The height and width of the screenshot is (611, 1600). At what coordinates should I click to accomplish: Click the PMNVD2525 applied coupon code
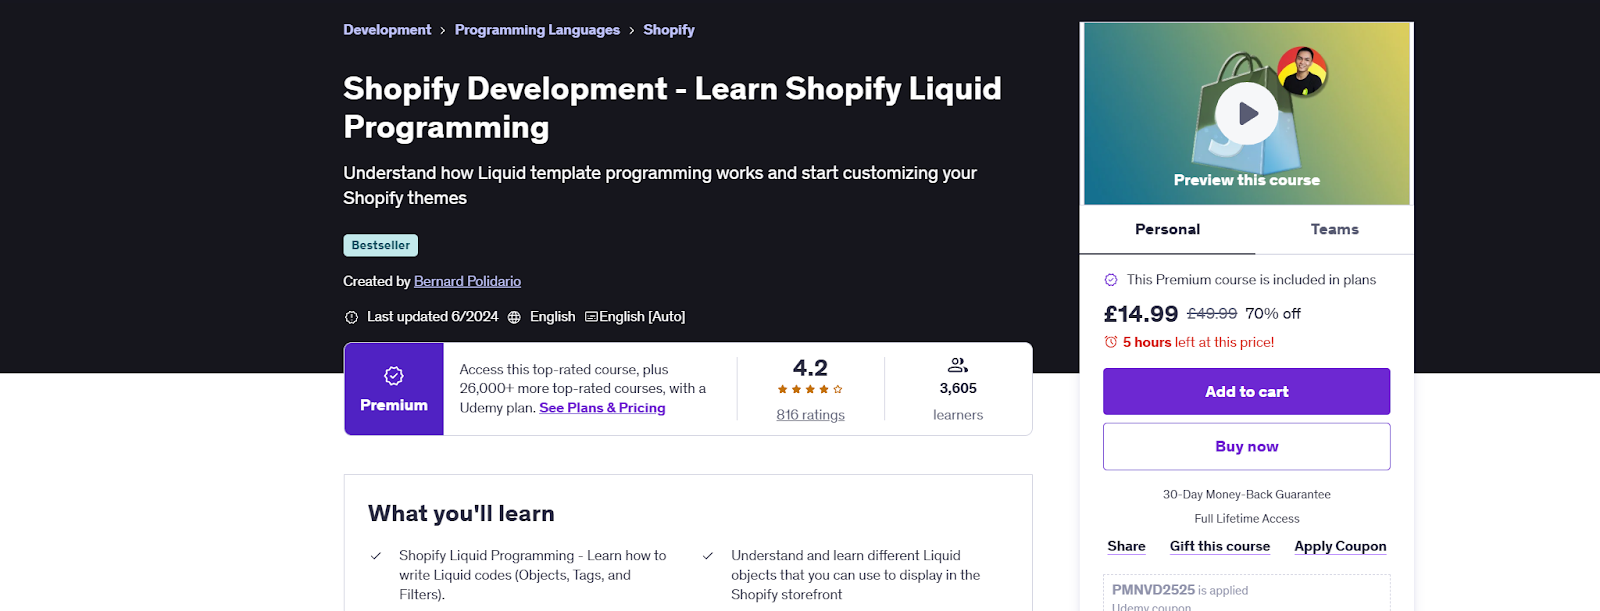point(1153,590)
